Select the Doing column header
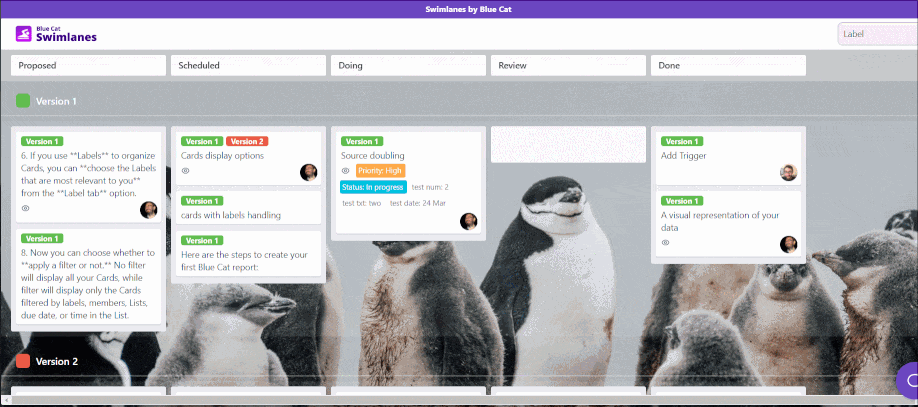 tap(408, 66)
